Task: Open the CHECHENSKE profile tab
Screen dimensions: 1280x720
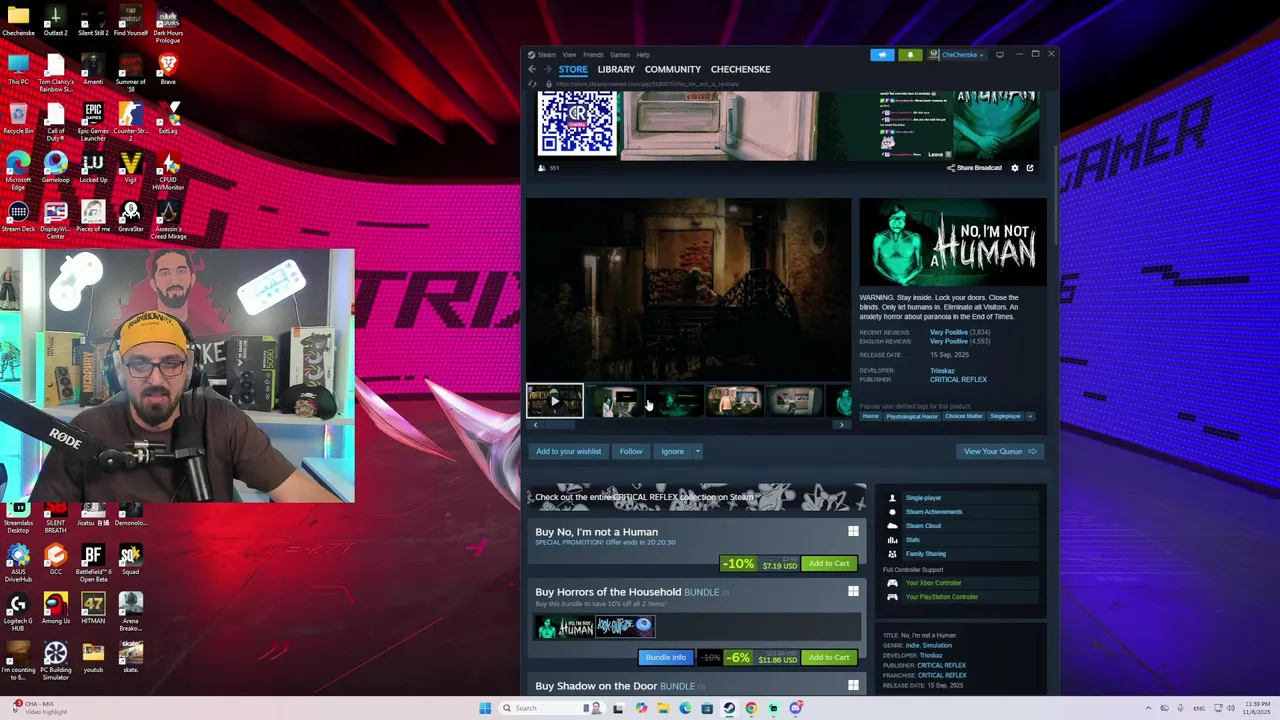Action: 741,69
